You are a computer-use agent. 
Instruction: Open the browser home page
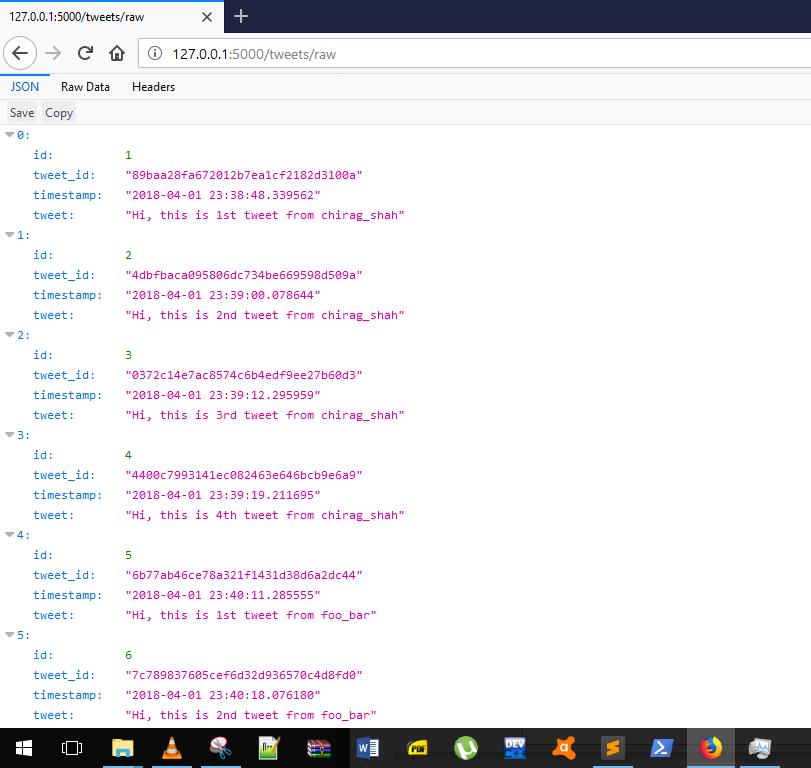coord(117,53)
